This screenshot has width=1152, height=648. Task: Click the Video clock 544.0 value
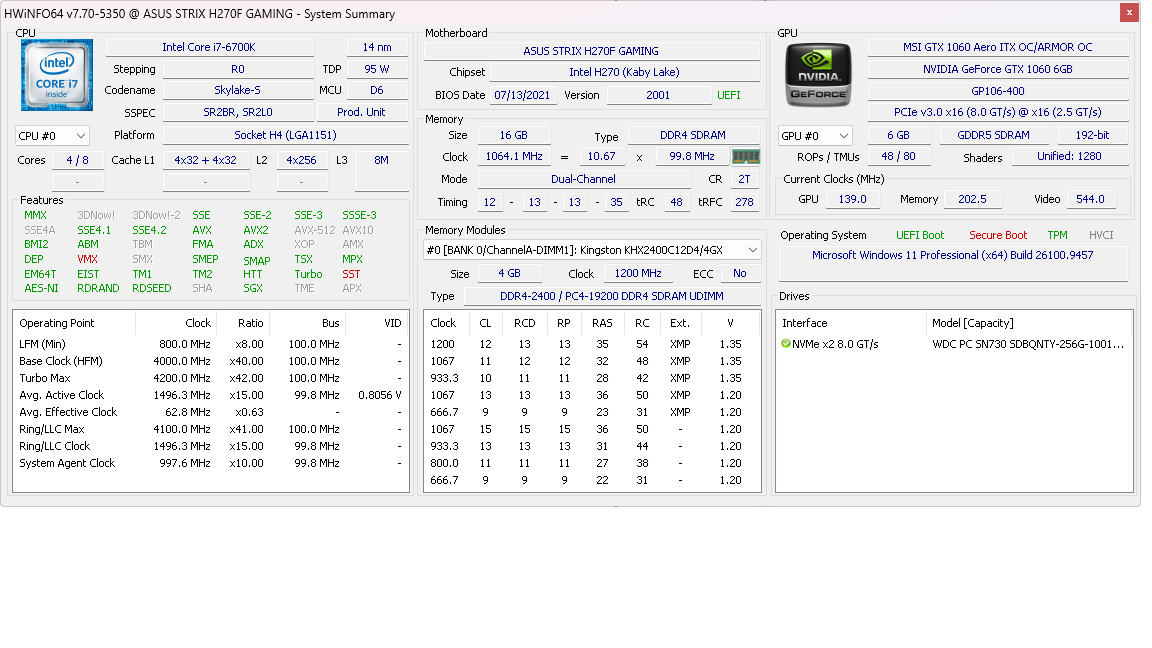point(1090,199)
